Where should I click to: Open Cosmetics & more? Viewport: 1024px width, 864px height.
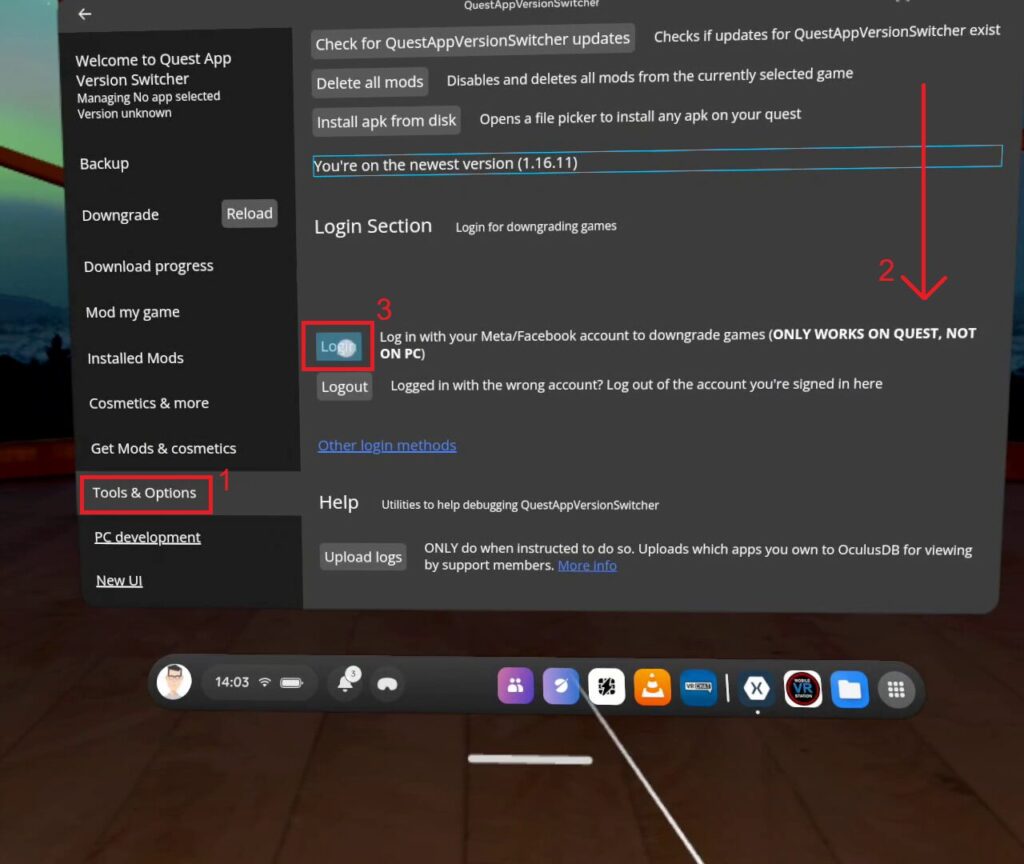[149, 403]
